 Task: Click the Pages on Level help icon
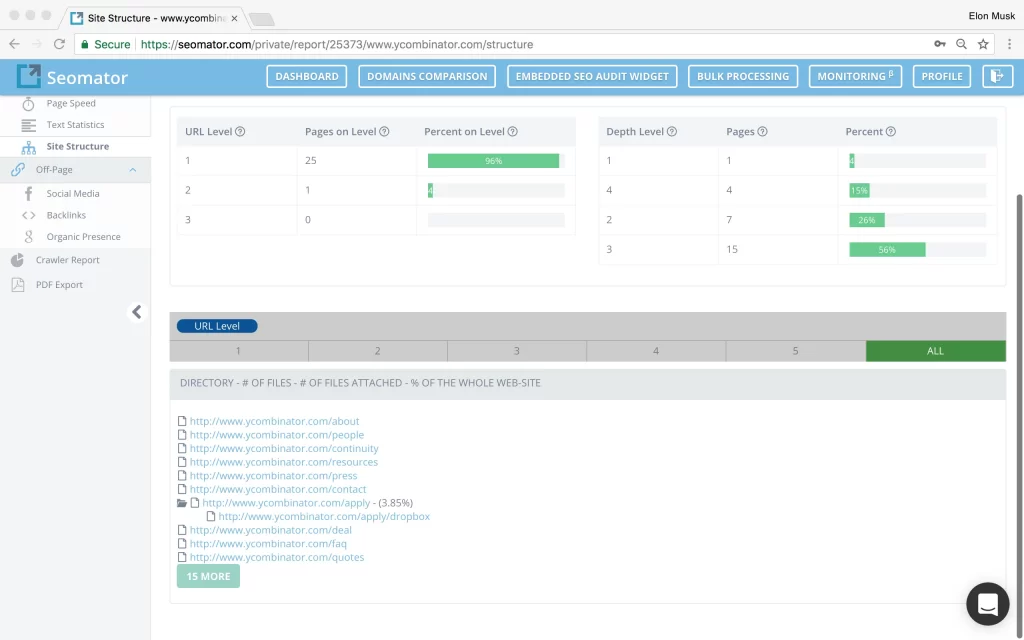(384, 131)
